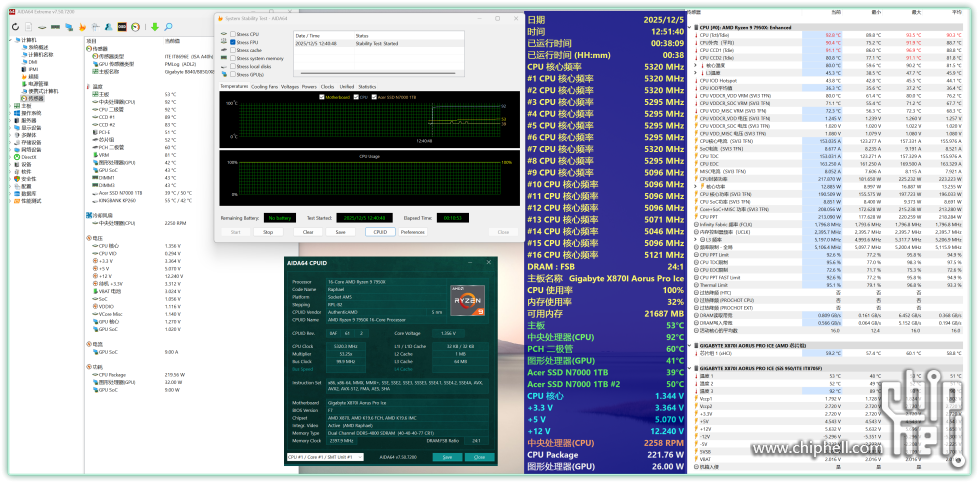Image resolution: width=979 pixels, height=483 pixels.
Task: Enable the Stress CPU checkbox
Action: [x=231, y=34]
